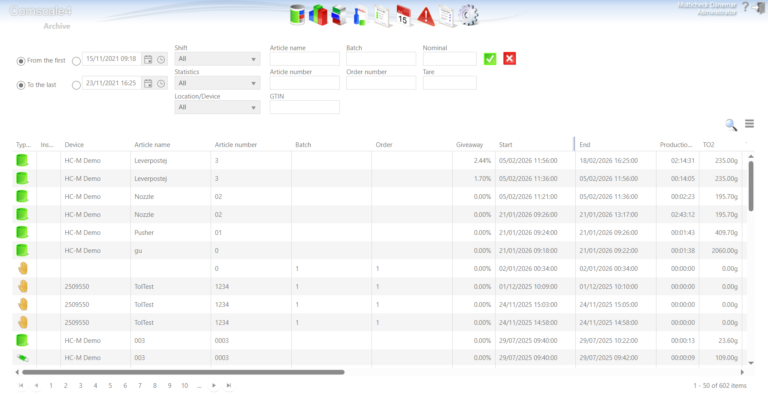Screen dimensions: 768x396
Task: Click the Batch filter input field
Action: click(x=381, y=59)
